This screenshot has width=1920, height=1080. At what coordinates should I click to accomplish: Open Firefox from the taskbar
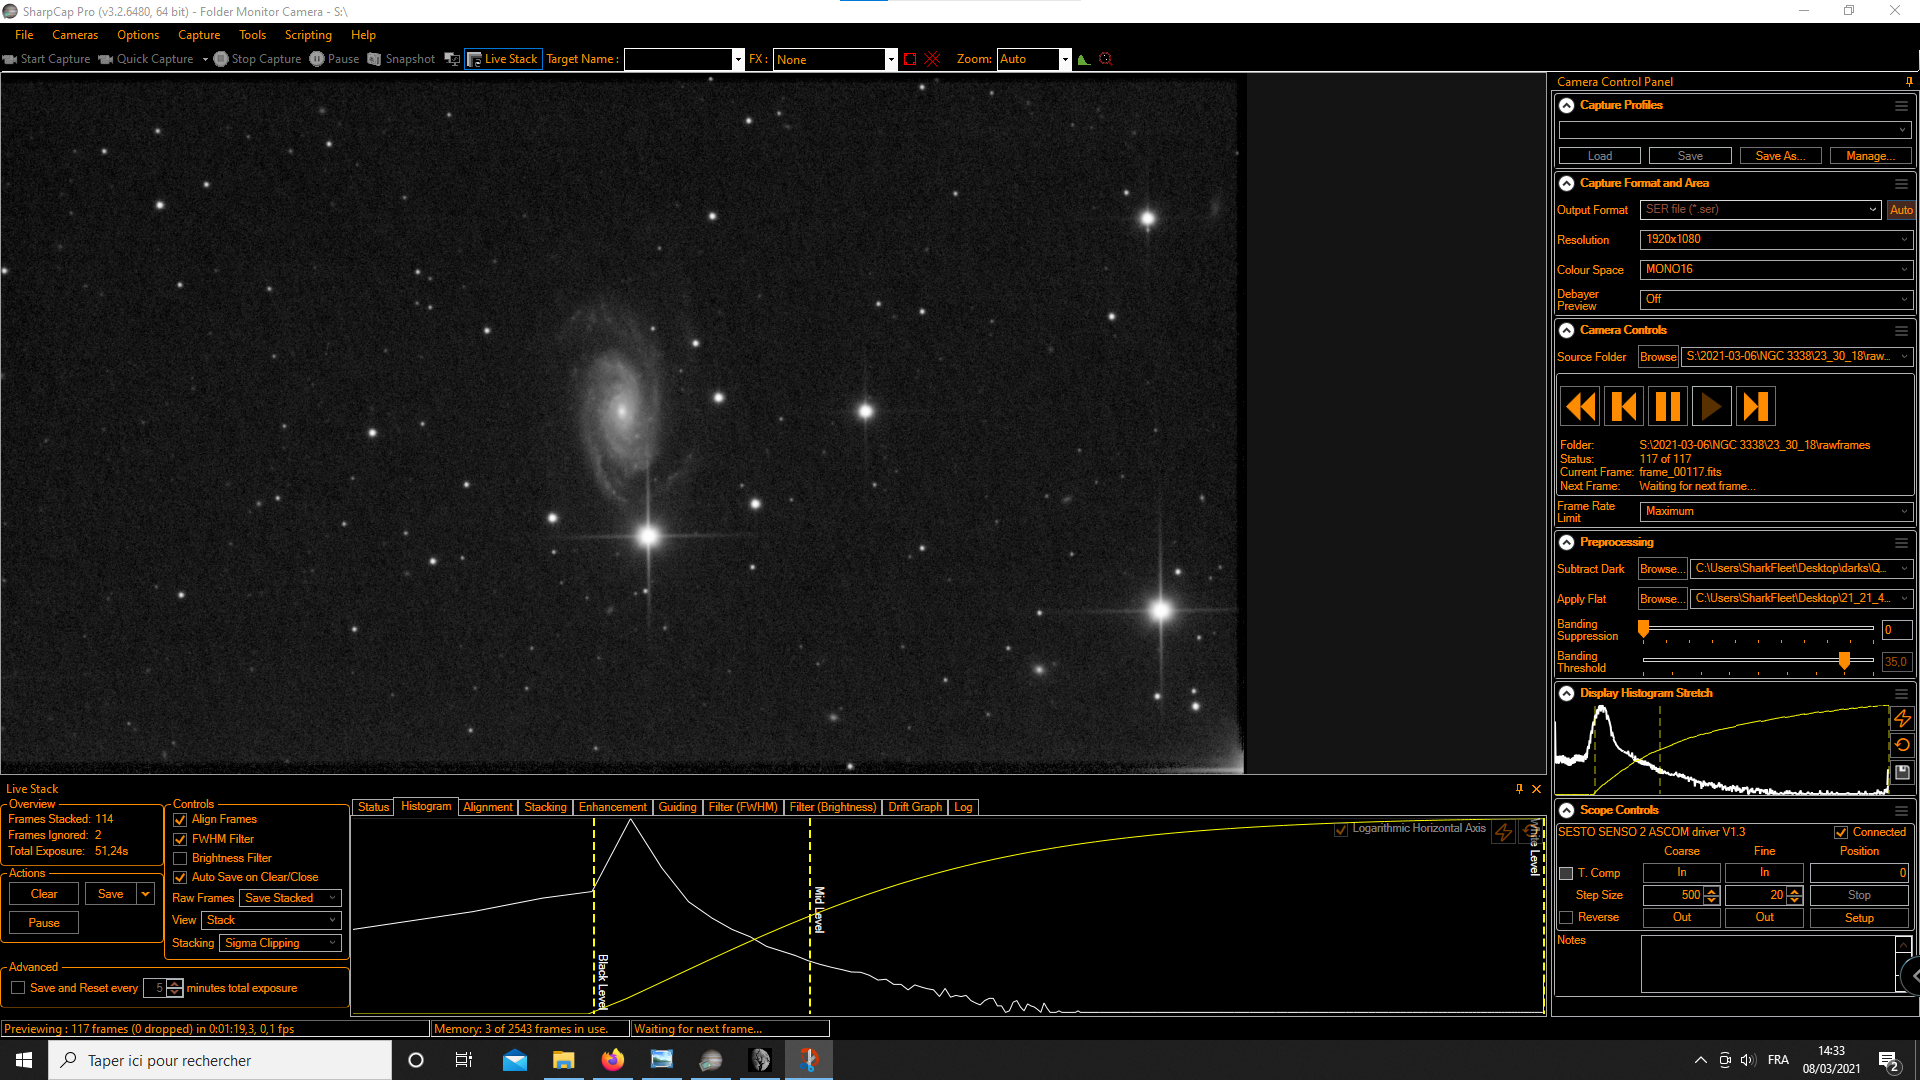[x=612, y=1060]
